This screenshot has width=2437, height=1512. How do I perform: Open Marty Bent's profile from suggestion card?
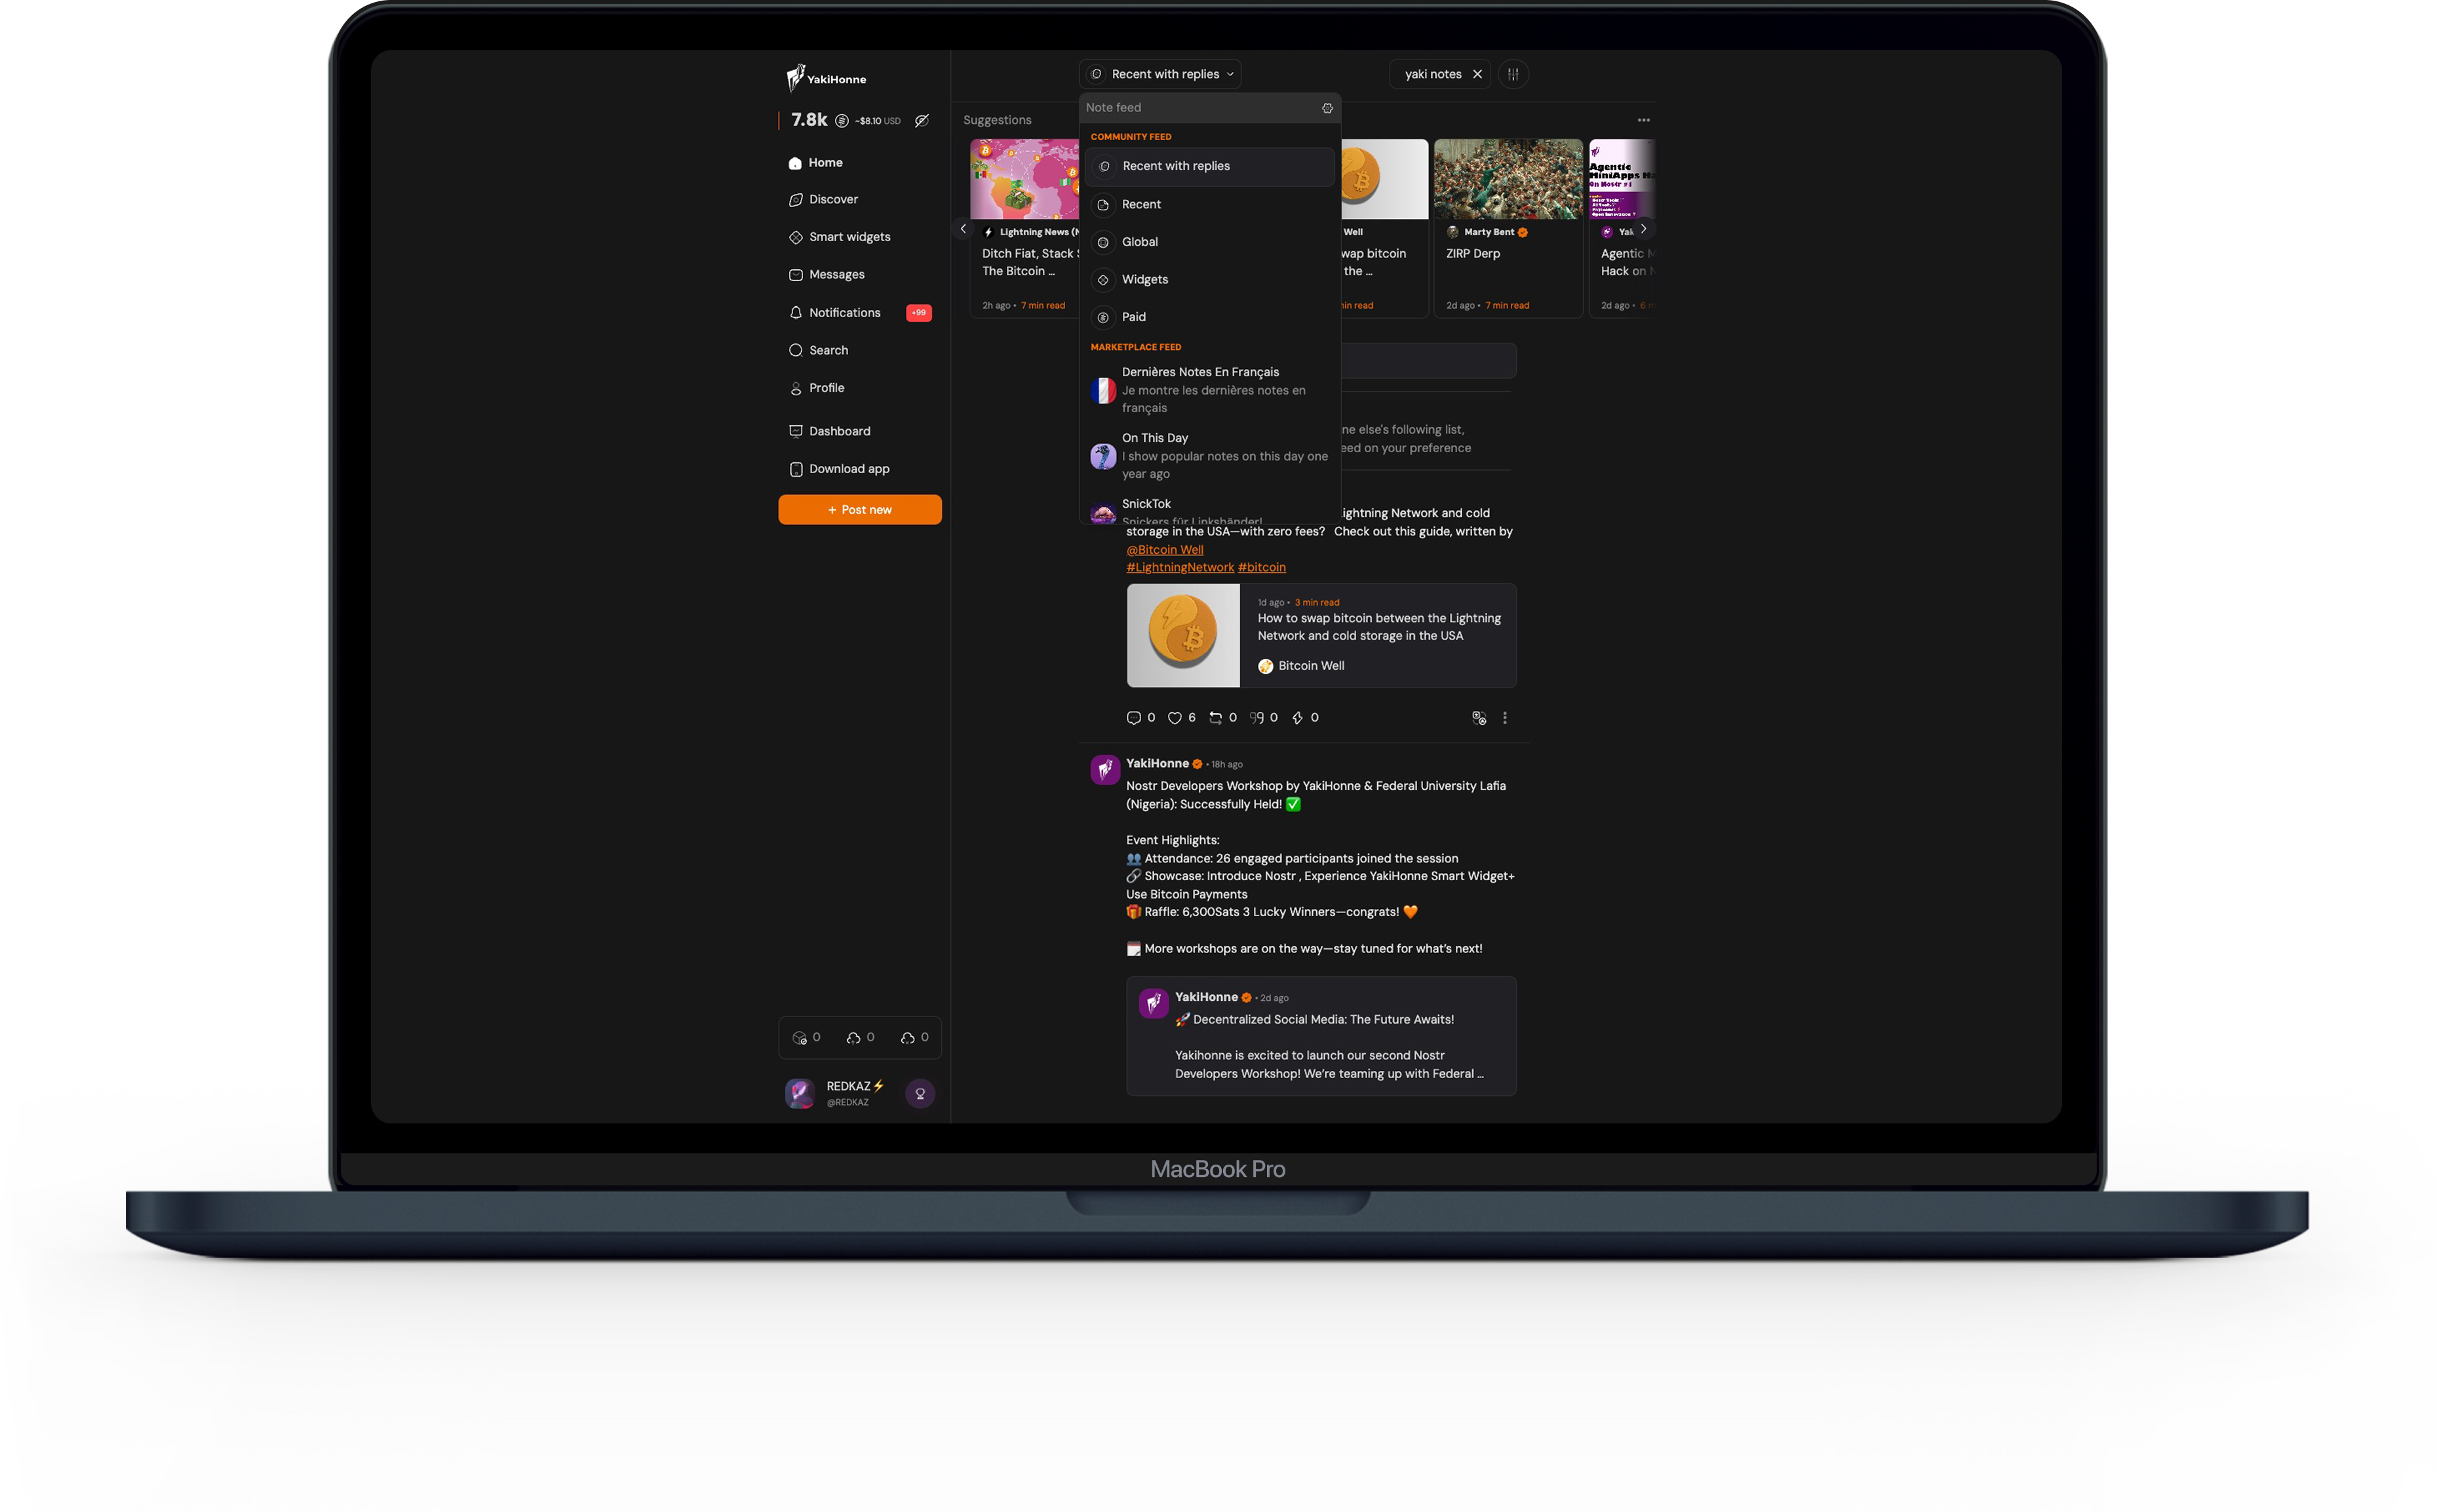(1488, 232)
